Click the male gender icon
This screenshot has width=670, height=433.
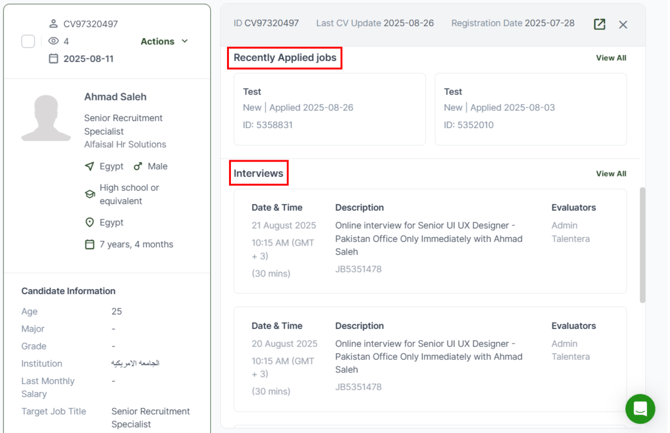[x=138, y=166]
